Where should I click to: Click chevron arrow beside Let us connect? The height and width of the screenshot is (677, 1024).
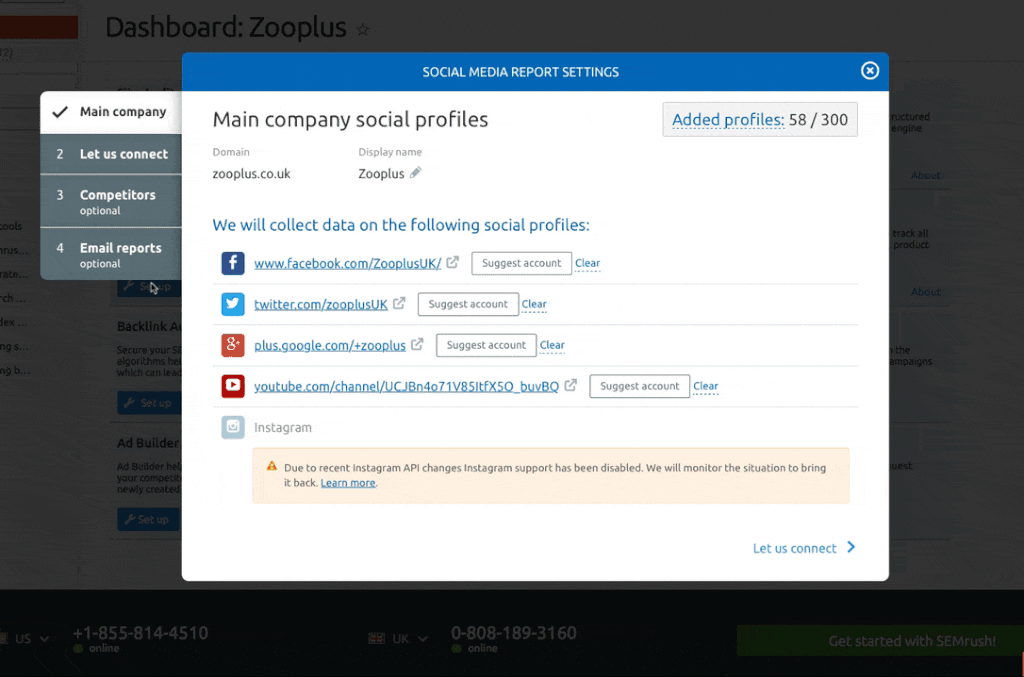click(x=851, y=547)
